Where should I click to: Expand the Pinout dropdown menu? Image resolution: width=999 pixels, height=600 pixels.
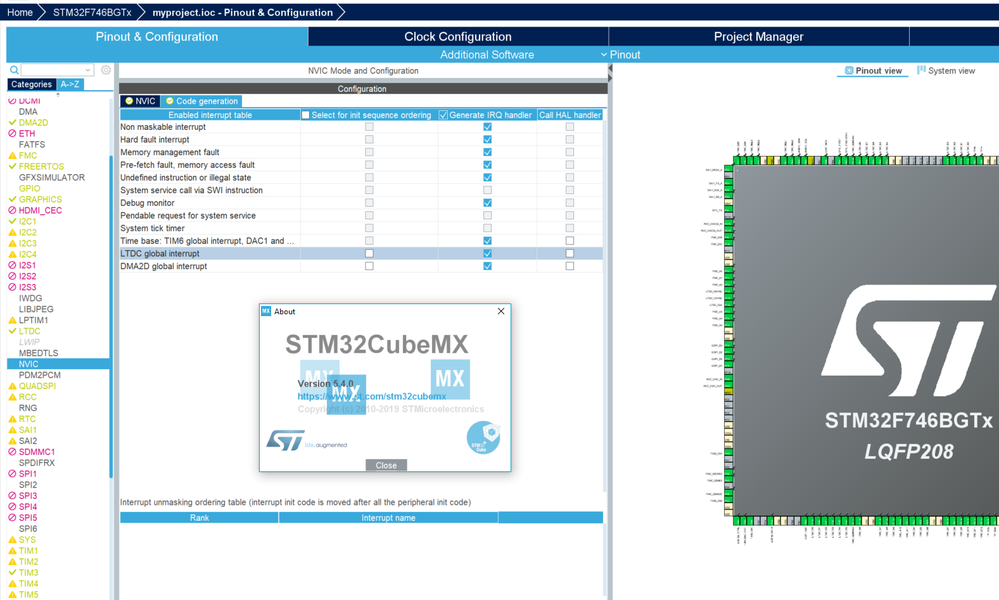tap(621, 55)
